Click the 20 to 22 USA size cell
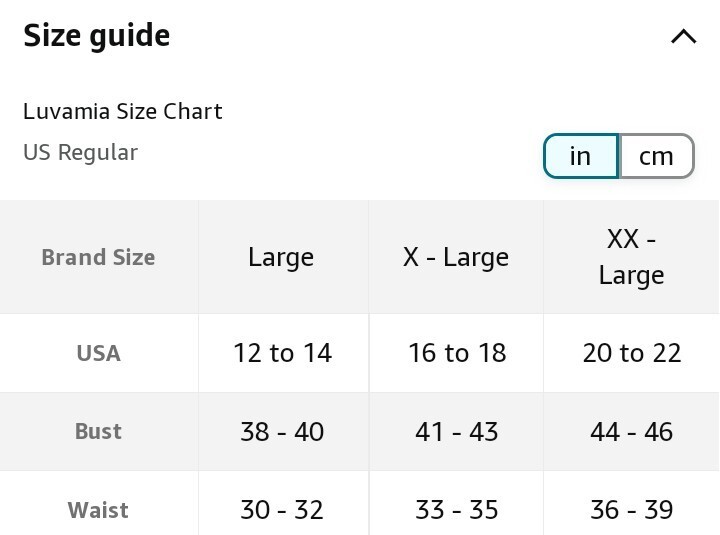This screenshot has height=535, width=720. [632, 353]
